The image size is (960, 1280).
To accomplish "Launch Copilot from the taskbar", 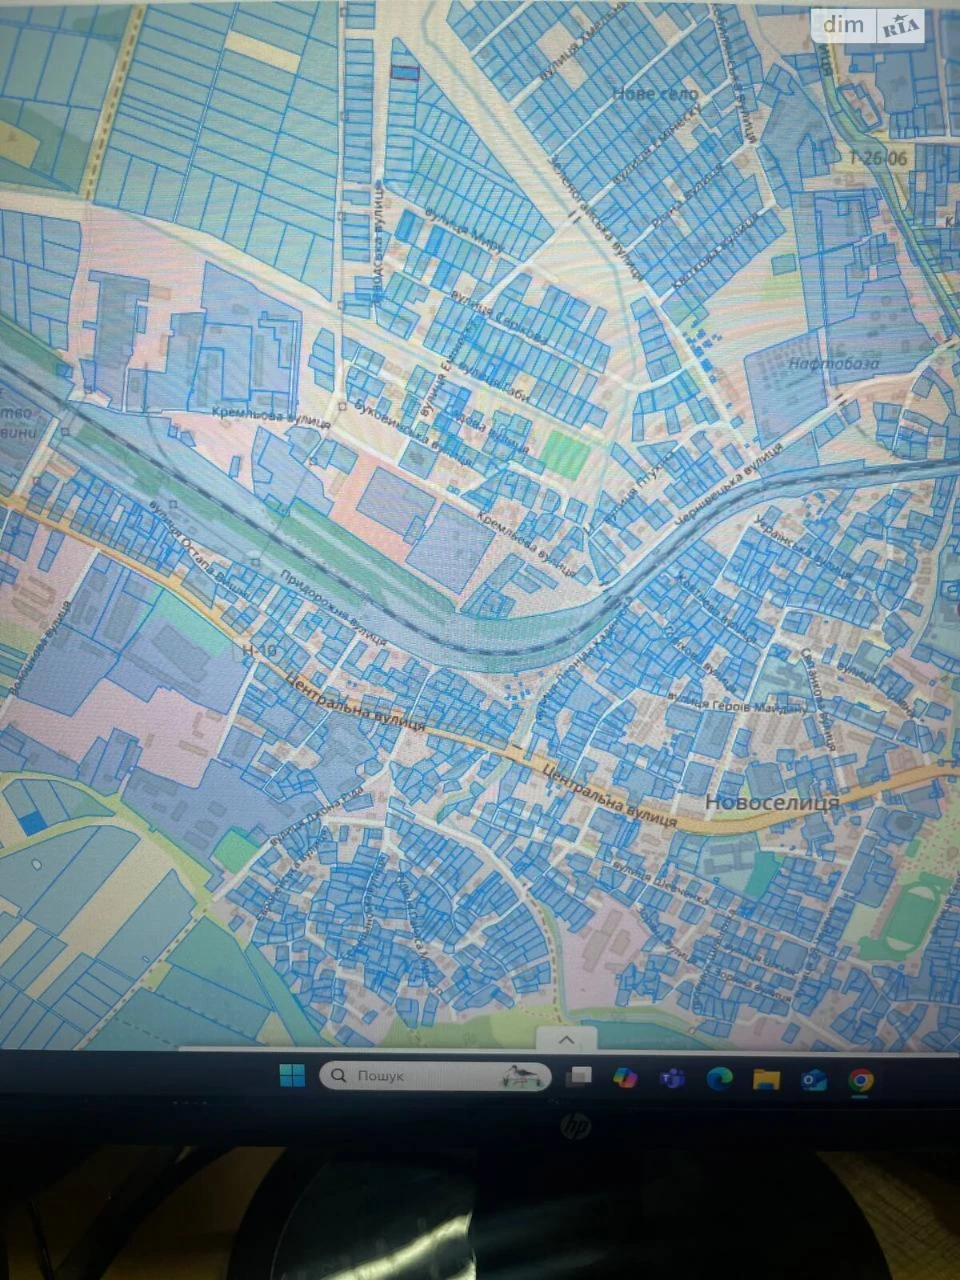I will pyautogui.click(x=625, y=1078).
